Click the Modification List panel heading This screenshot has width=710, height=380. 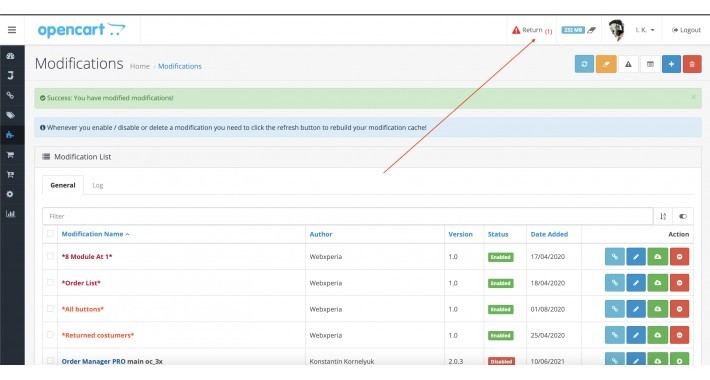(82, 157)
